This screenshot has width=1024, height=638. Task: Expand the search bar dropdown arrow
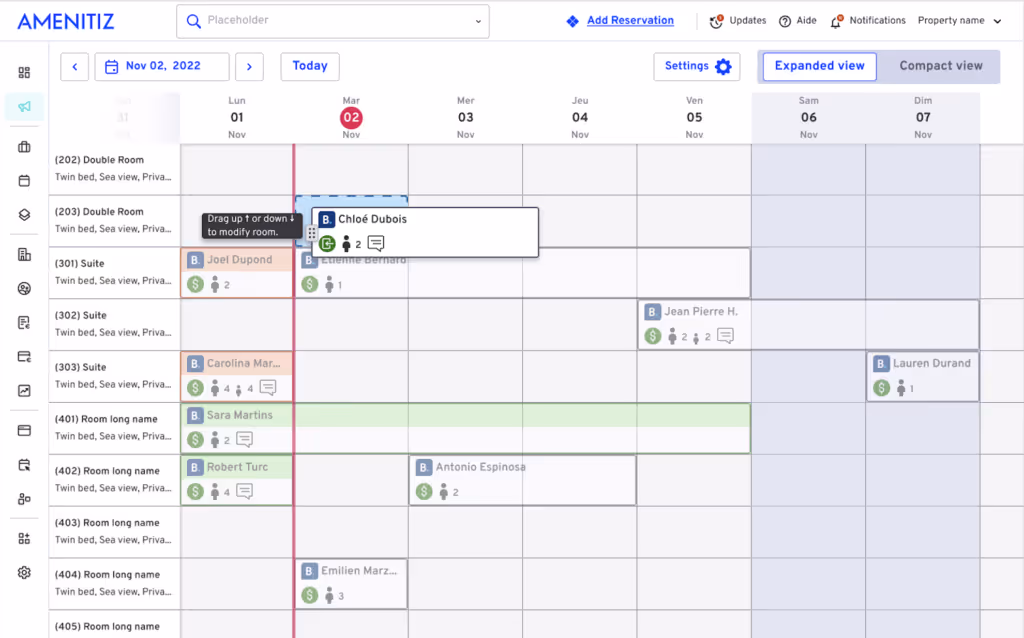click(x=478, y=21)
